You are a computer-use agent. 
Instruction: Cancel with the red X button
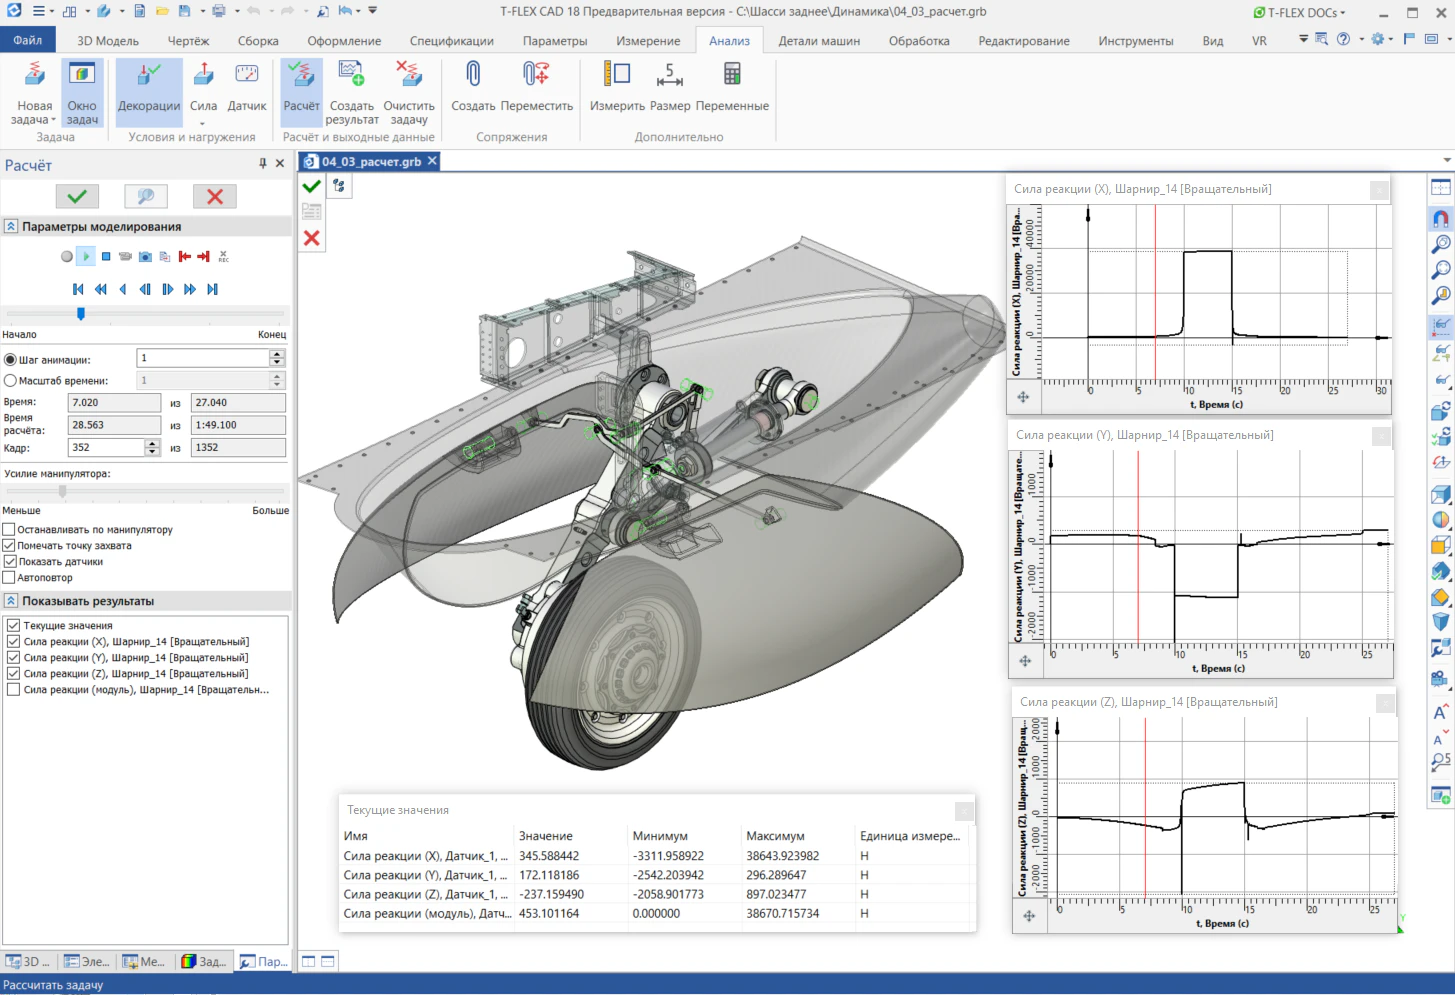tap(214, 196)
